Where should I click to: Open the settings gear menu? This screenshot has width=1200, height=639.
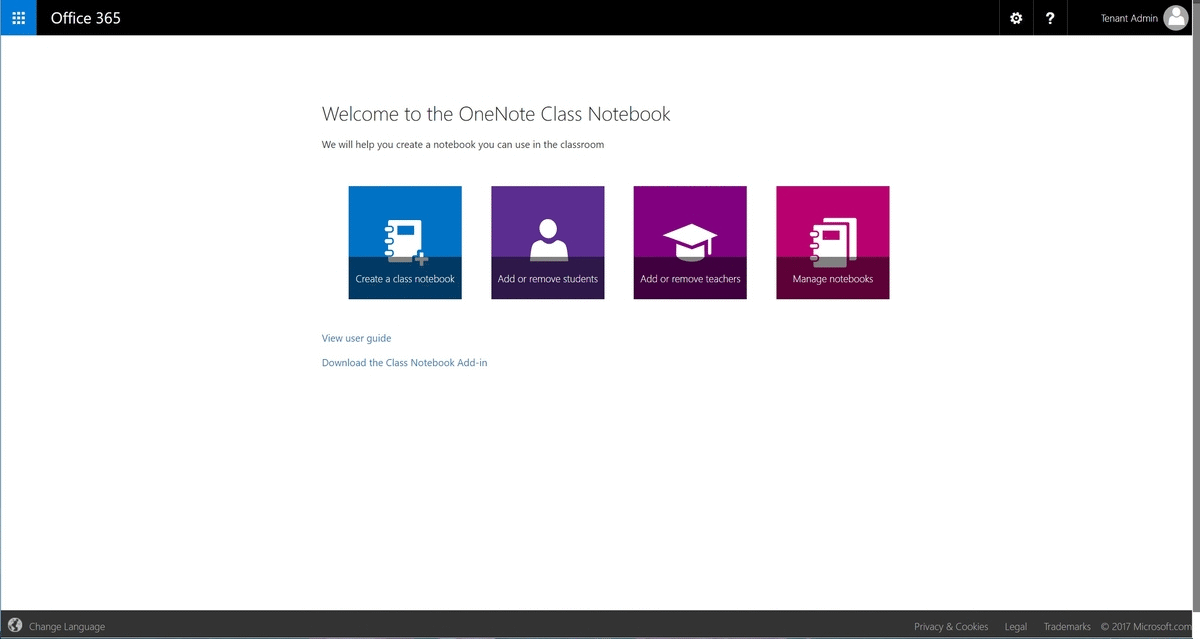[x=1016, y=18]
